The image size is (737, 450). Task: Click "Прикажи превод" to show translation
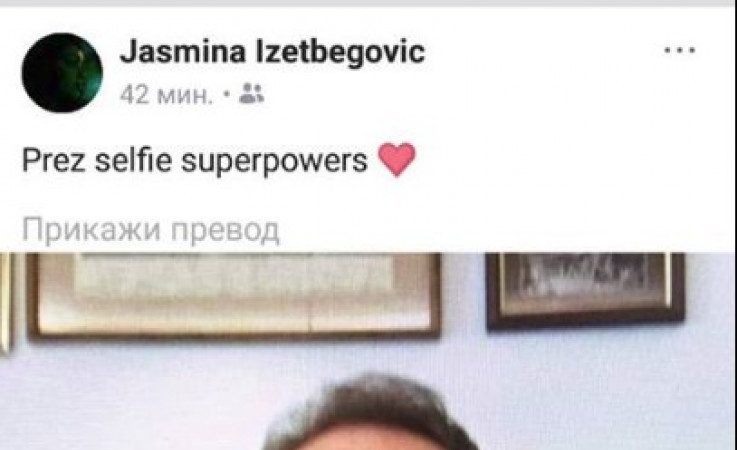click(x=151, y=231)
